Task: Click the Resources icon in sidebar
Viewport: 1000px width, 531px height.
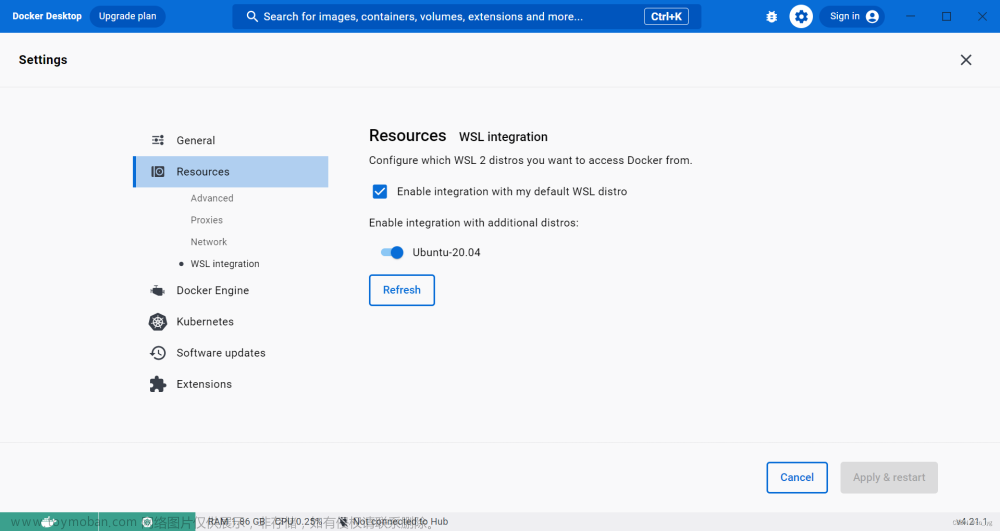Action: tap(158, 171)
